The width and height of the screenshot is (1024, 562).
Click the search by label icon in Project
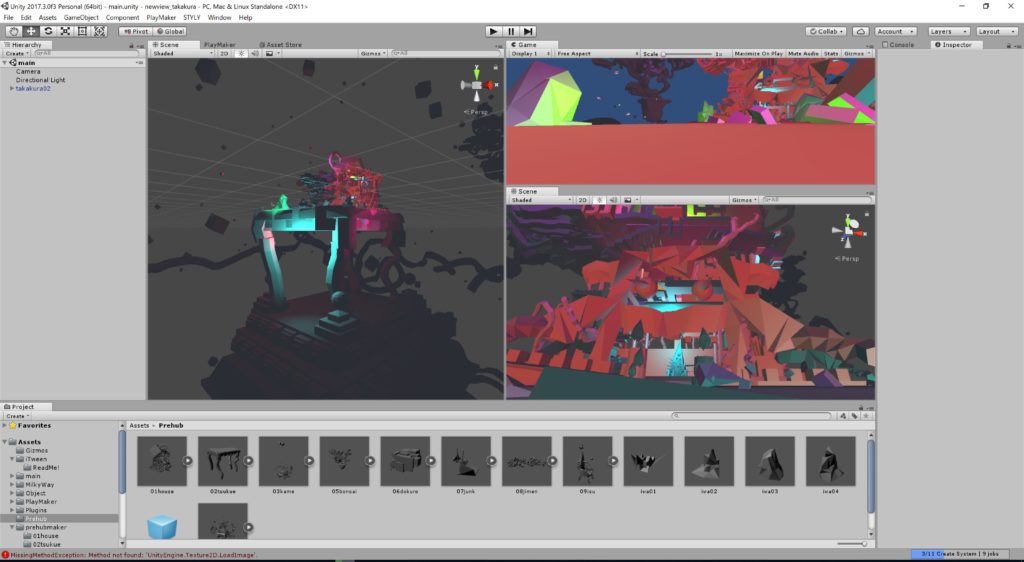854,416
